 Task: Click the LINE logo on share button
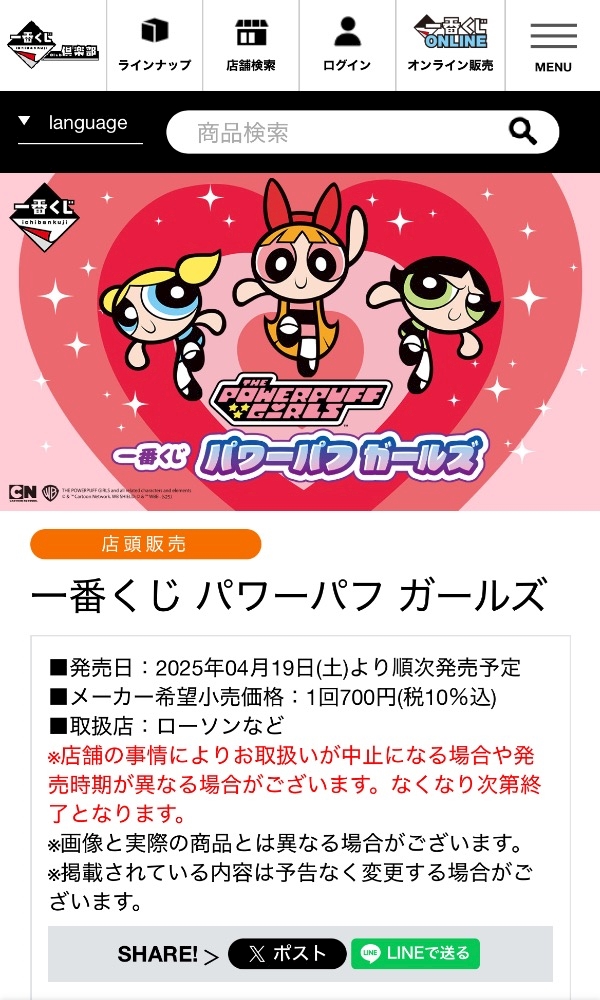(370, 953)
